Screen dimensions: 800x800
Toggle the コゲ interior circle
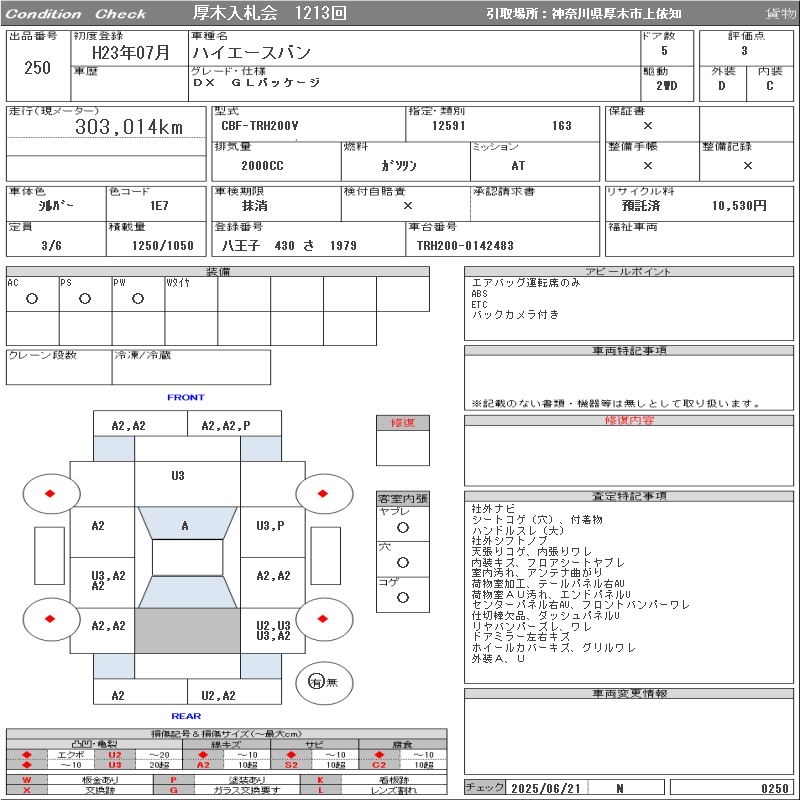403,597
